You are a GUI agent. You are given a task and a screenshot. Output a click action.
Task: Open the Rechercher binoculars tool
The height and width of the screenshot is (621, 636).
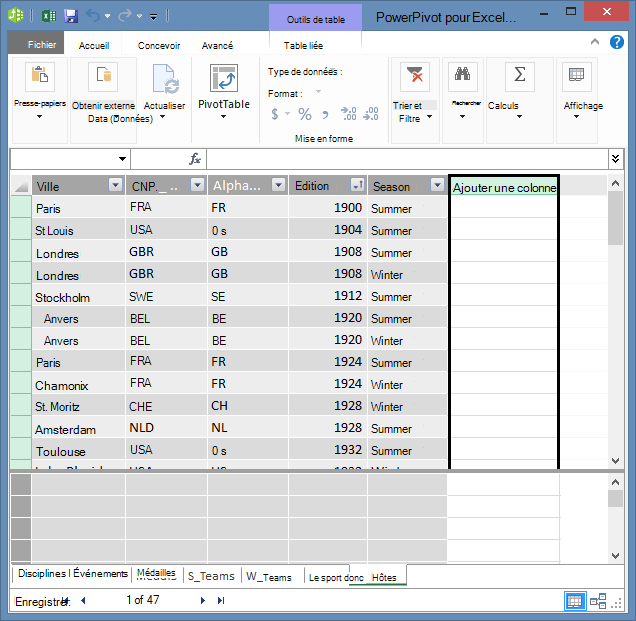462,77
